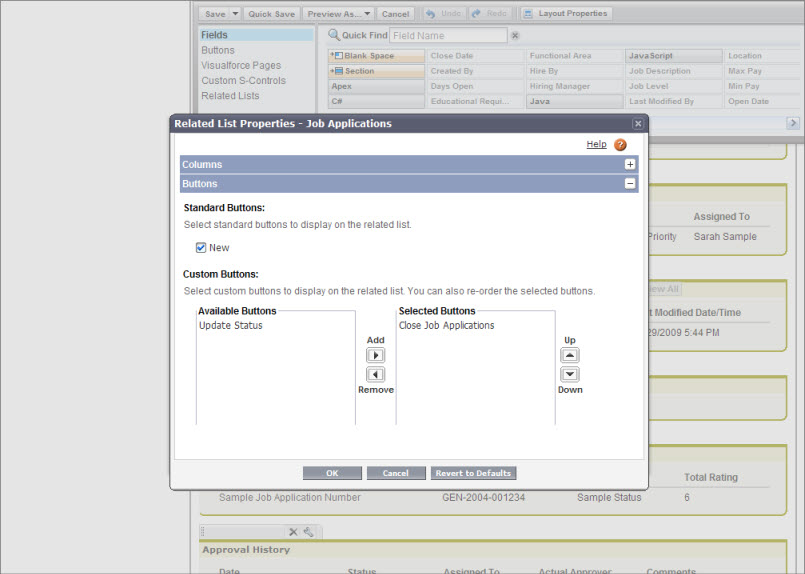The height and width of the screenshot is (574, 805).
Task: Click the C# field in palette
Action: click(376, 101)
